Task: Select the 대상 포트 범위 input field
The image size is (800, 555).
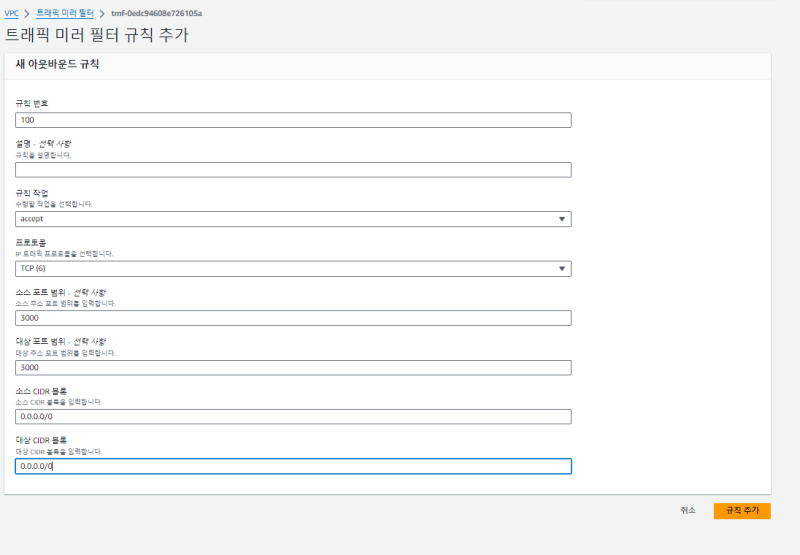Action: point(293,367)
